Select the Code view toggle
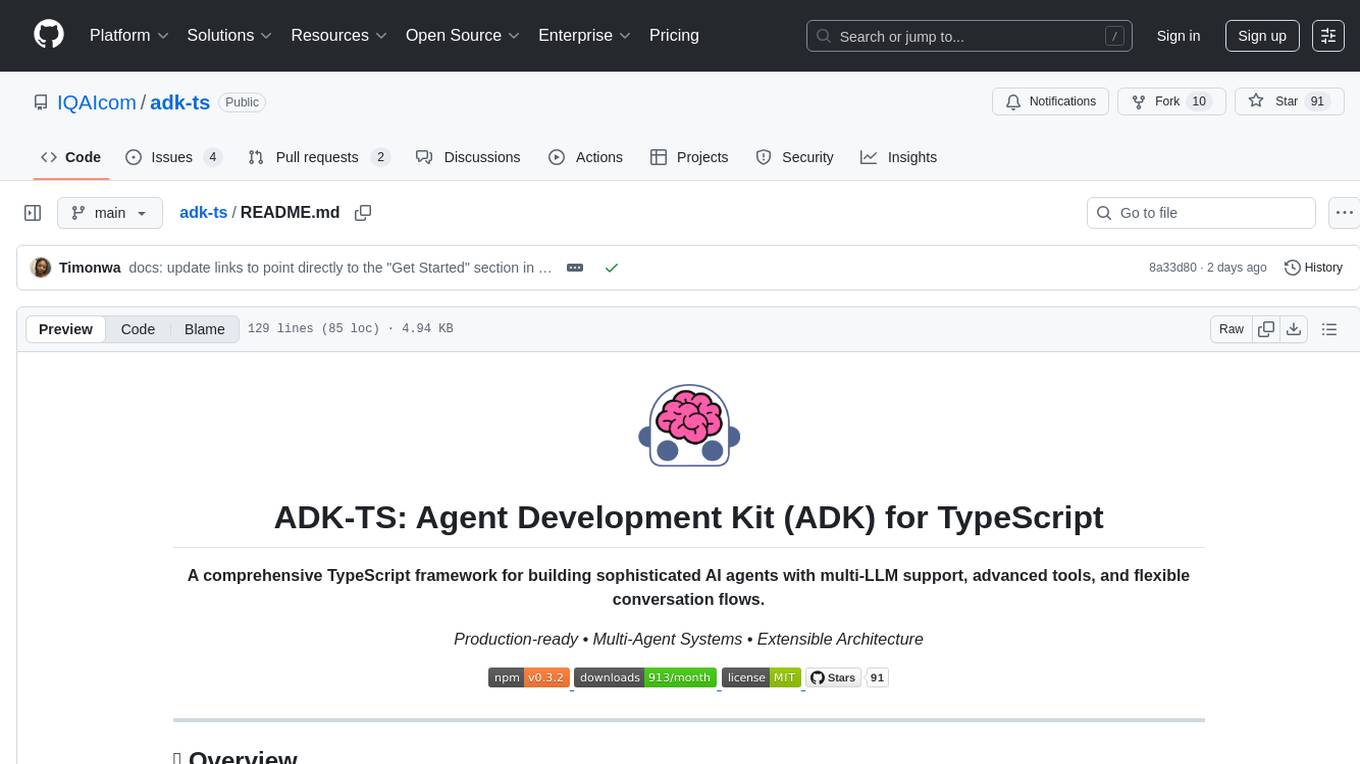The height and width of the screenshot is (764, 1360). pyautogui.click(x=138, y=329)
